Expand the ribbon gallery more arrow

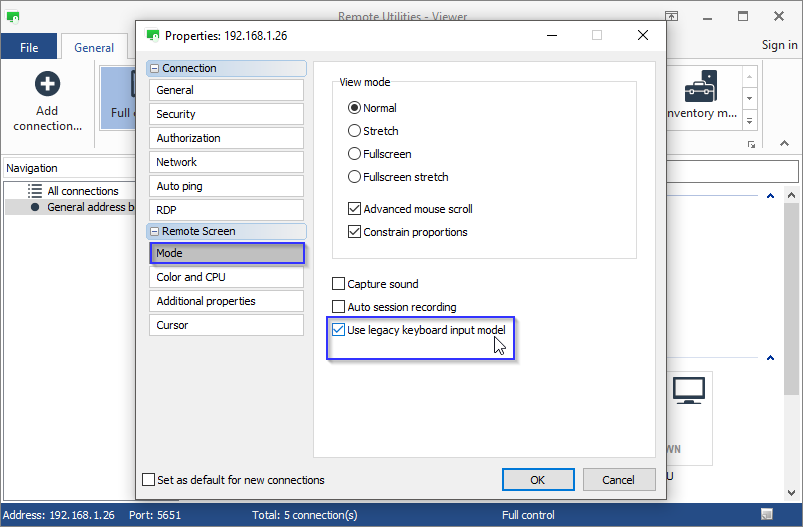[749, 121]
